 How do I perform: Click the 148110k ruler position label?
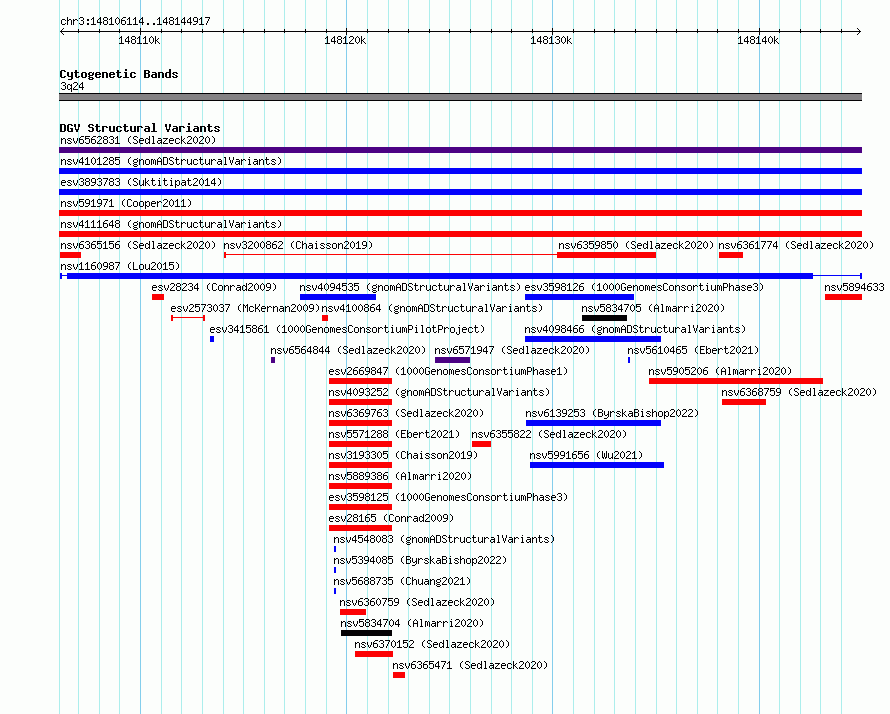[139, 40]
